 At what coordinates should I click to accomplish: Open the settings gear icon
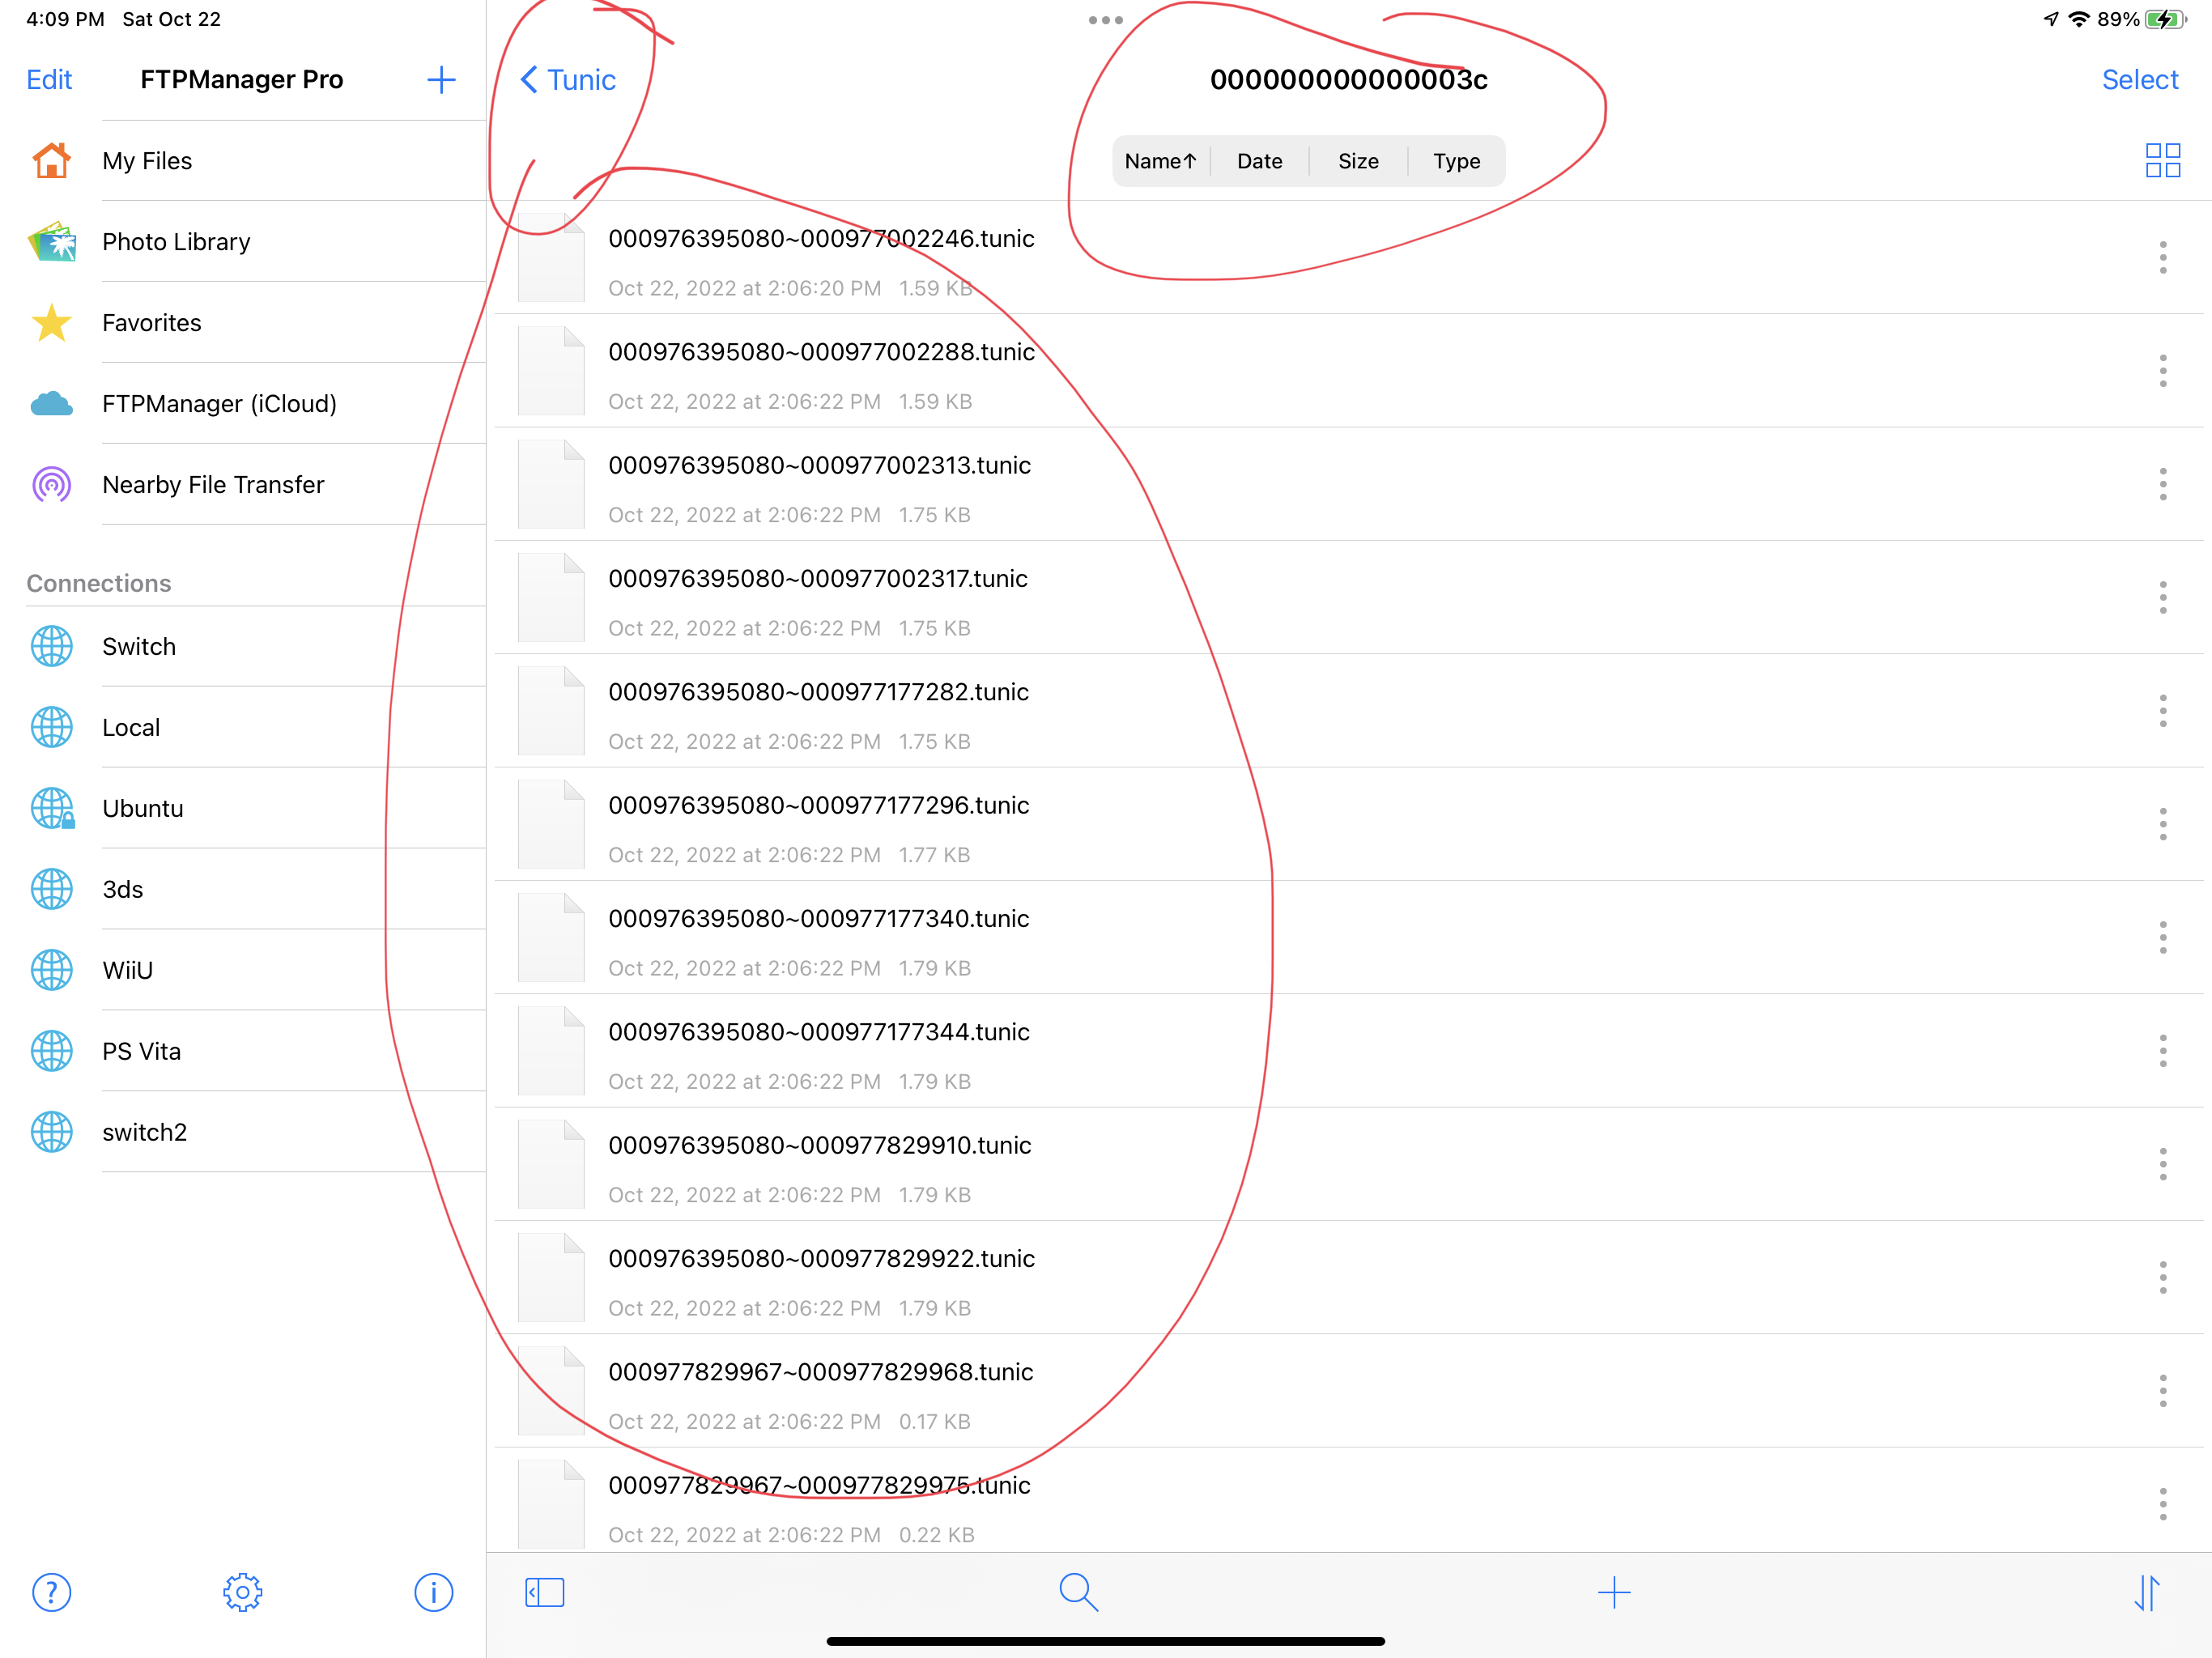(x=242, y=1592)
